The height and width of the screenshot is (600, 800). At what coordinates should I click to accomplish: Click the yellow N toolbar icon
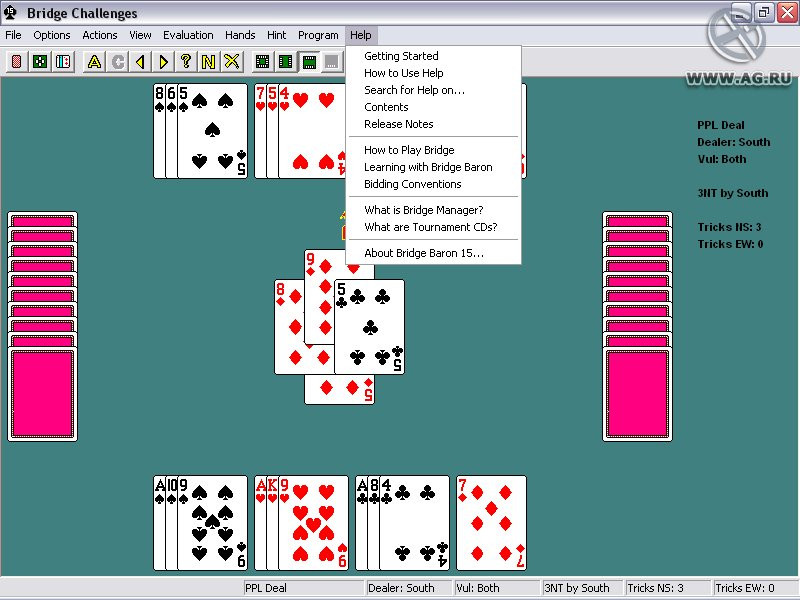tap(208, 62)
